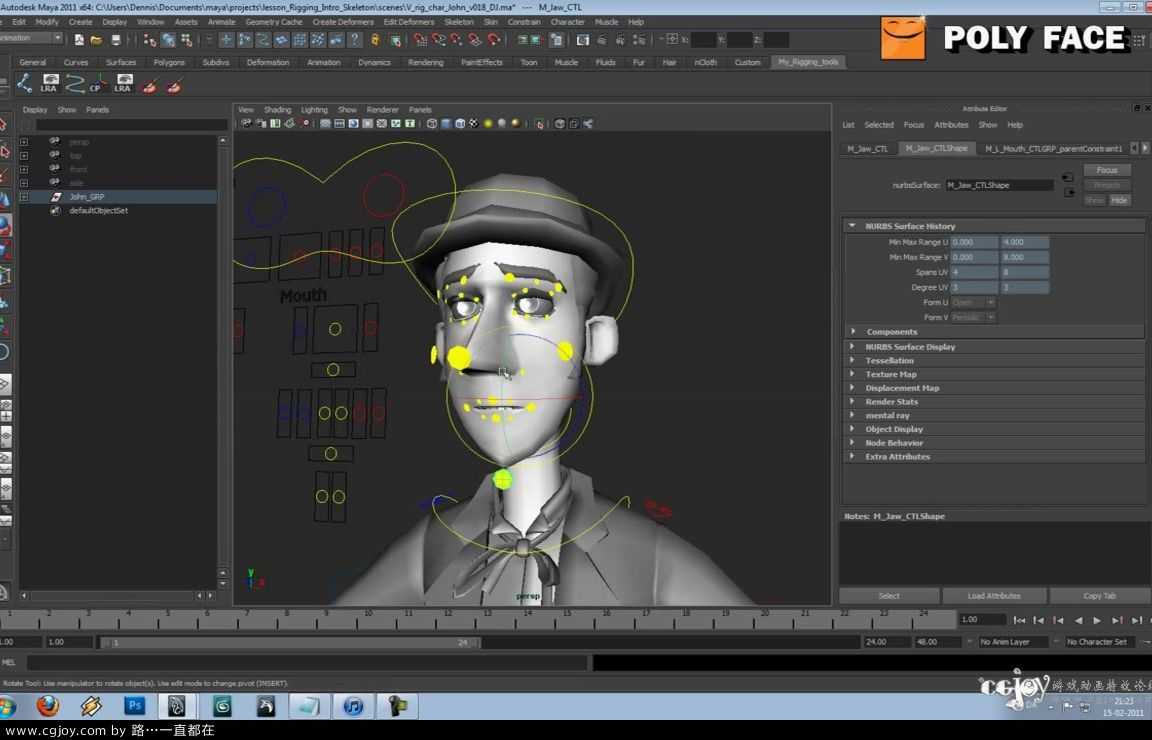
Task: Collapse the NURBS Surface History section
Action: 852,226
